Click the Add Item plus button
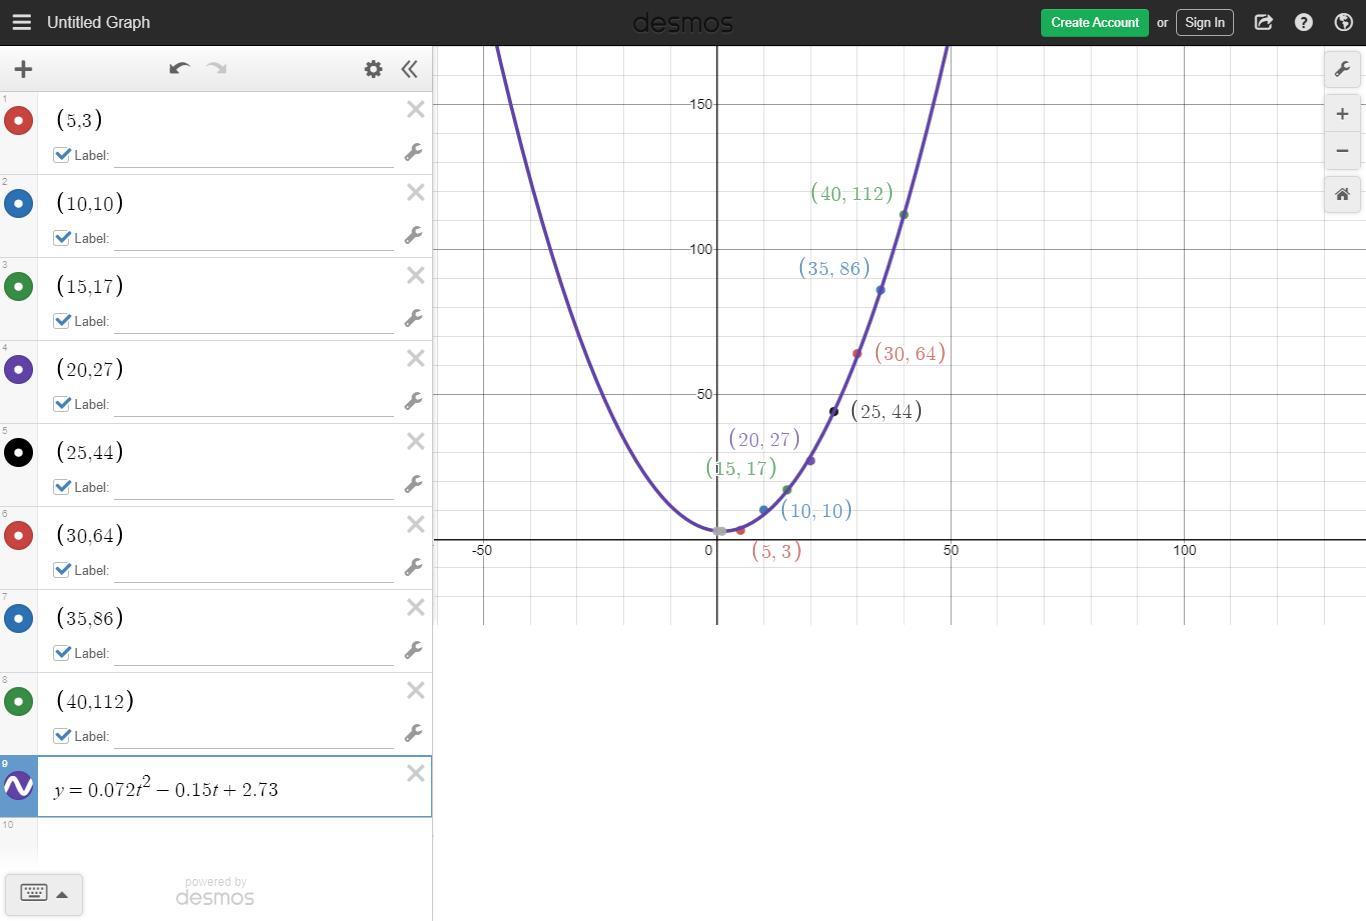The height and width of the screenshot is (921, 1366). click(23, 69)
